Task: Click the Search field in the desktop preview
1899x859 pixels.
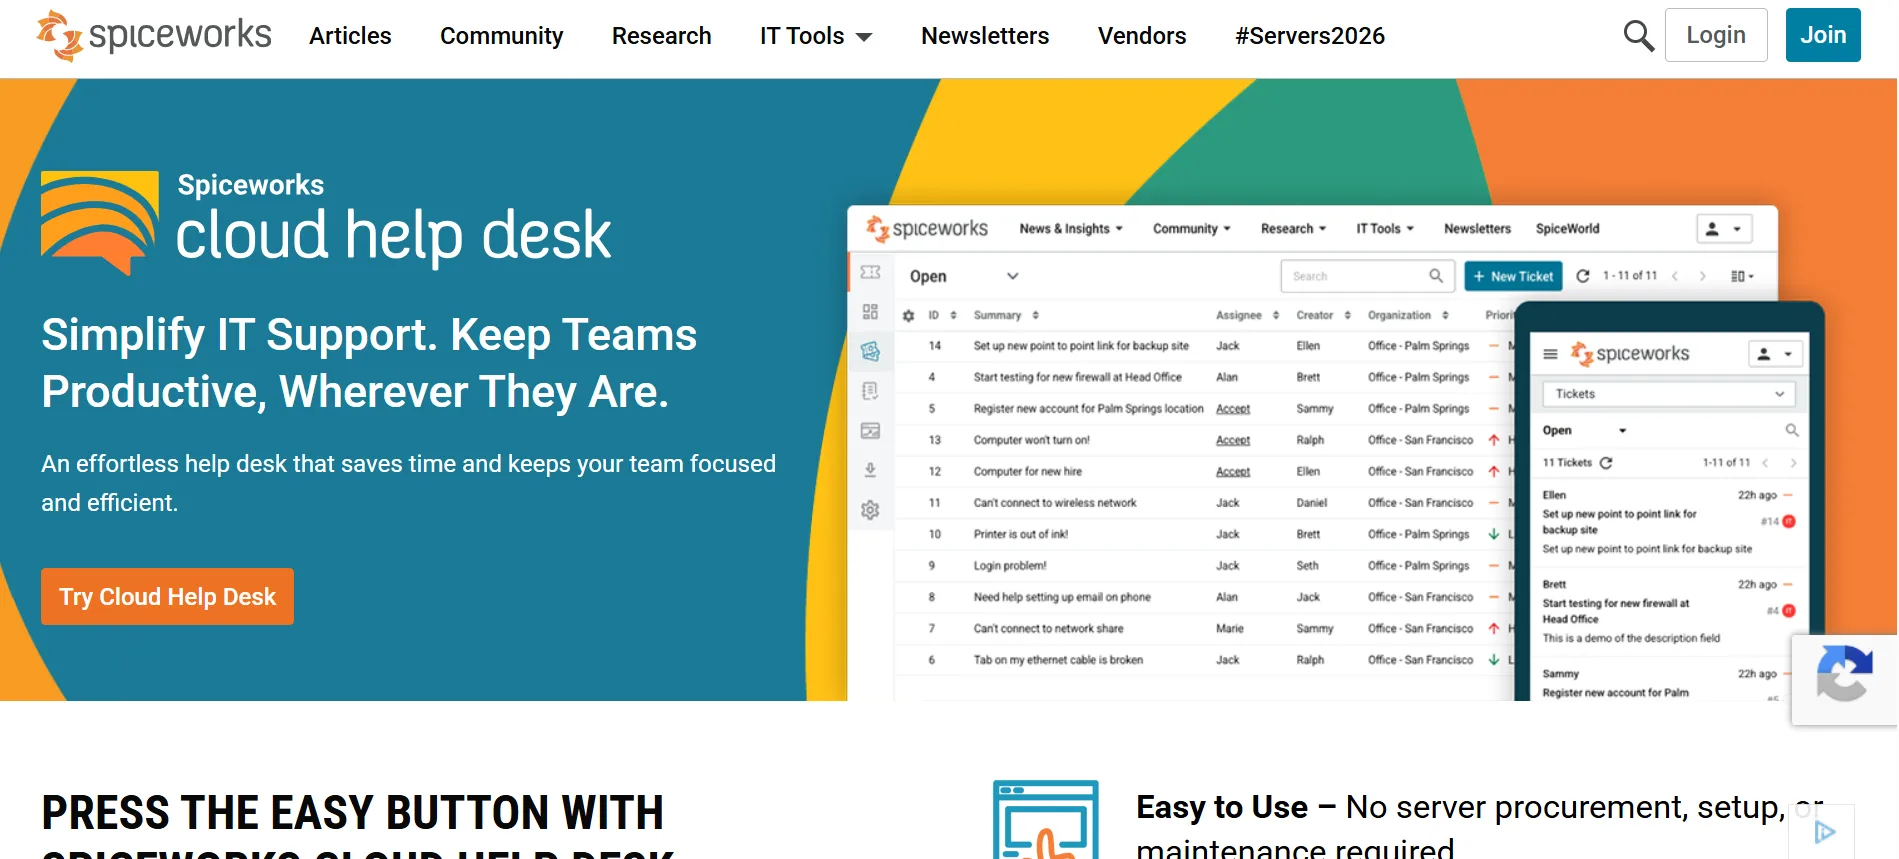Action: click(x=1367, y=276)
